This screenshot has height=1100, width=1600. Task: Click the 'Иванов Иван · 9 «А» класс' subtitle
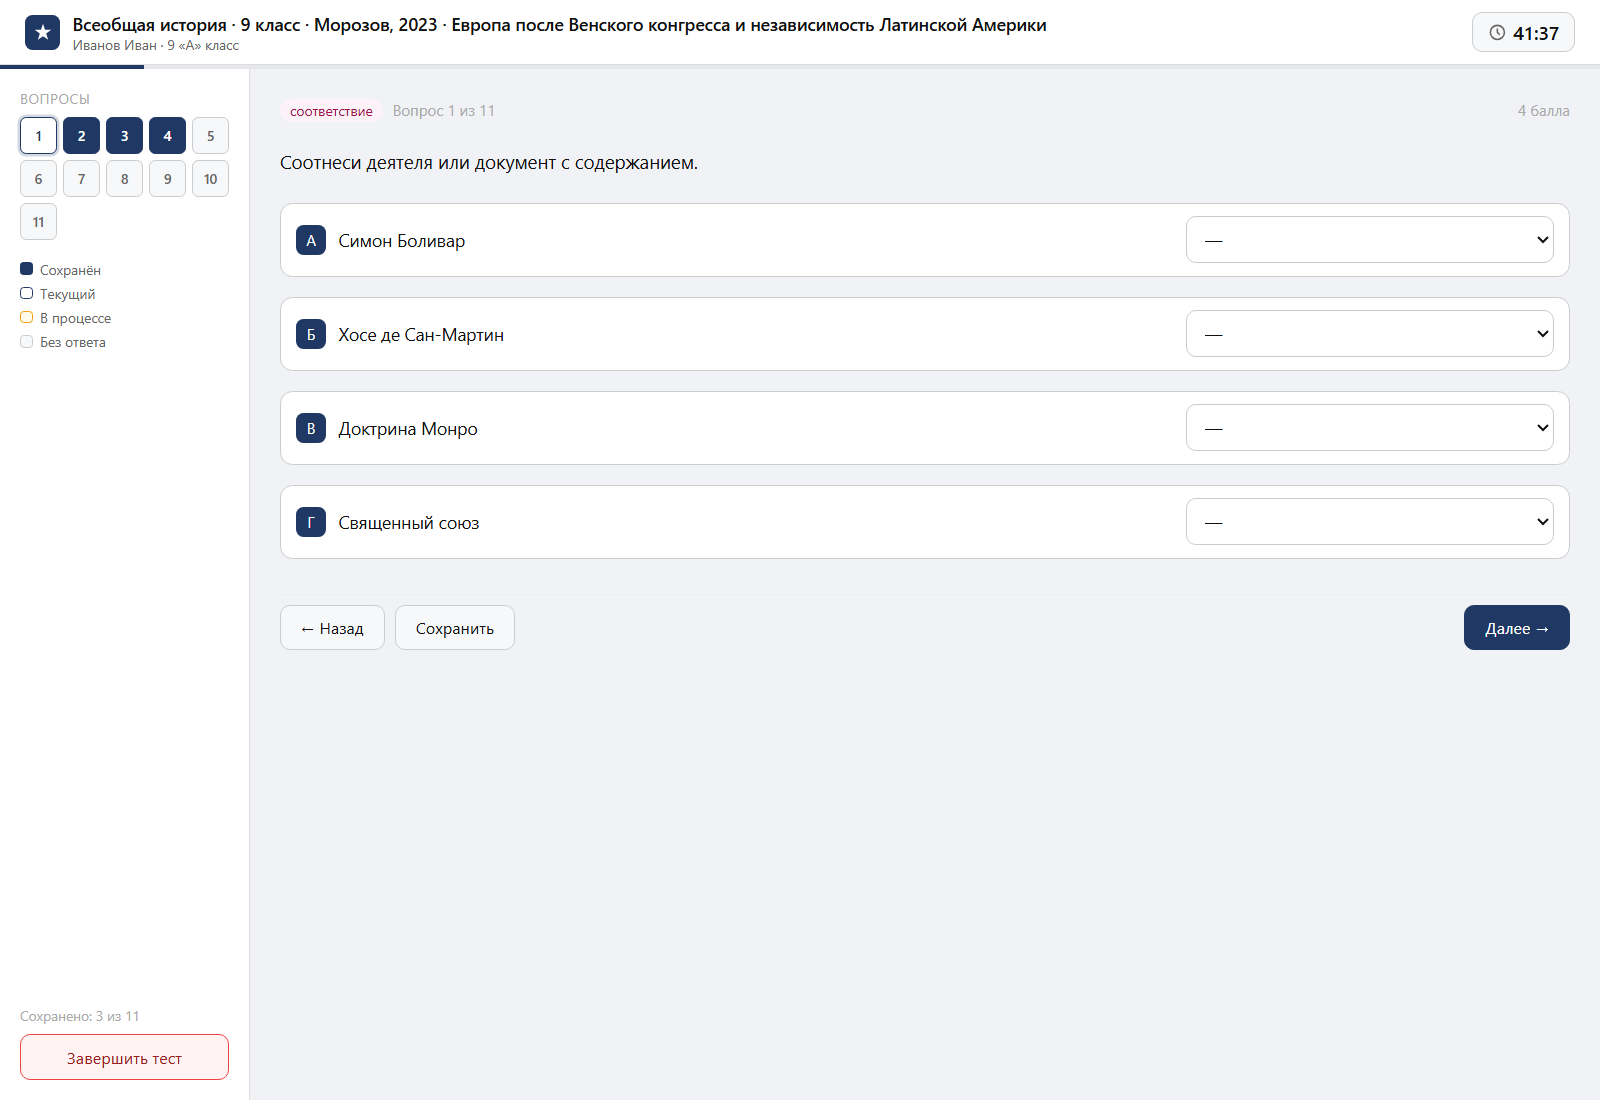pyautogui.click(x=156, y=46)
